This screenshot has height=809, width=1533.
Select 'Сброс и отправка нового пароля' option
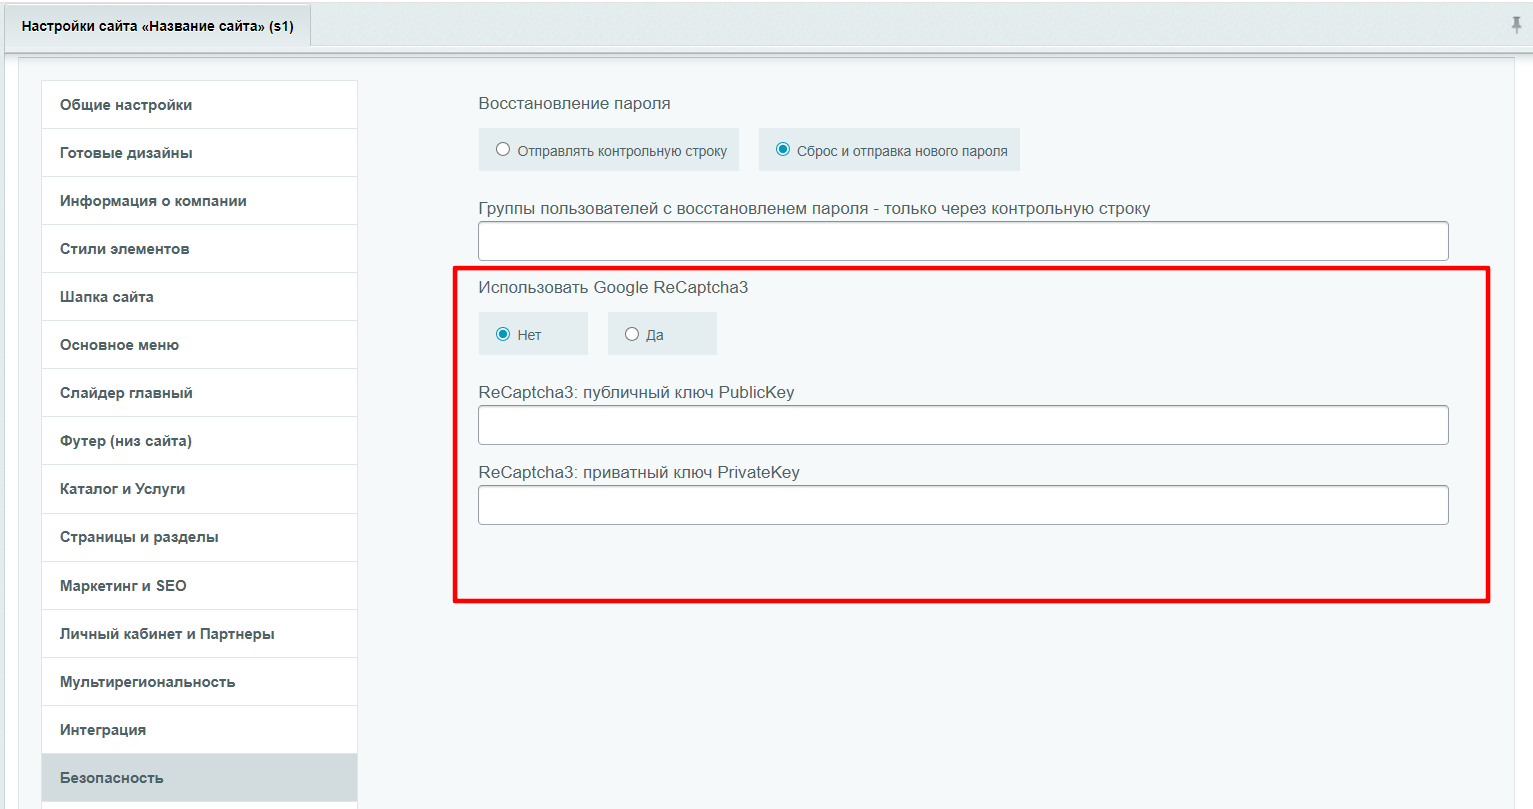pyautogui.click(x=783, y=150)
